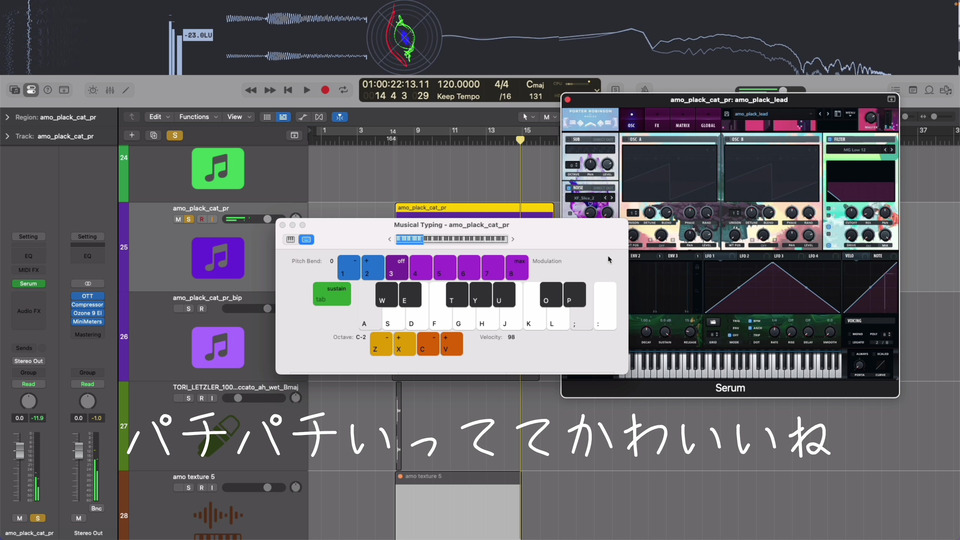The image size is (960, 540).
Task: Click the list view button beside View
Action: click(x=267, y=117)
